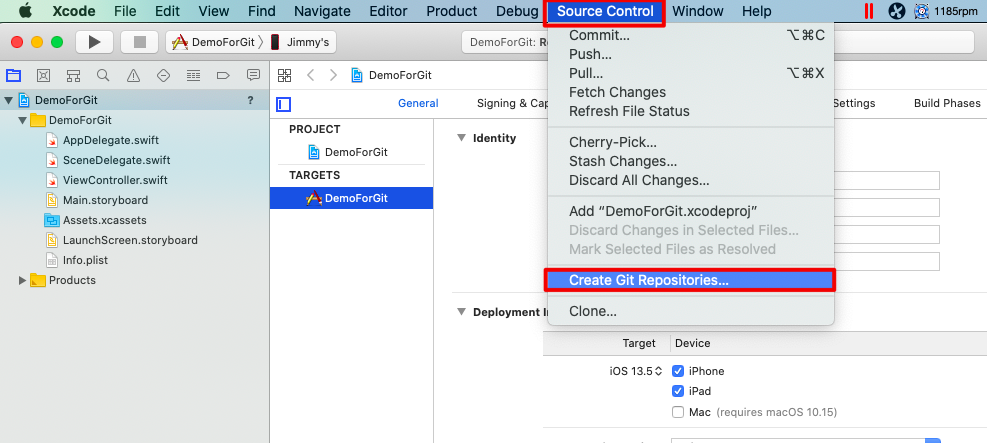Switch to the General tab
The height and width of the screenshot is (443, 987).
coord(418,104)
